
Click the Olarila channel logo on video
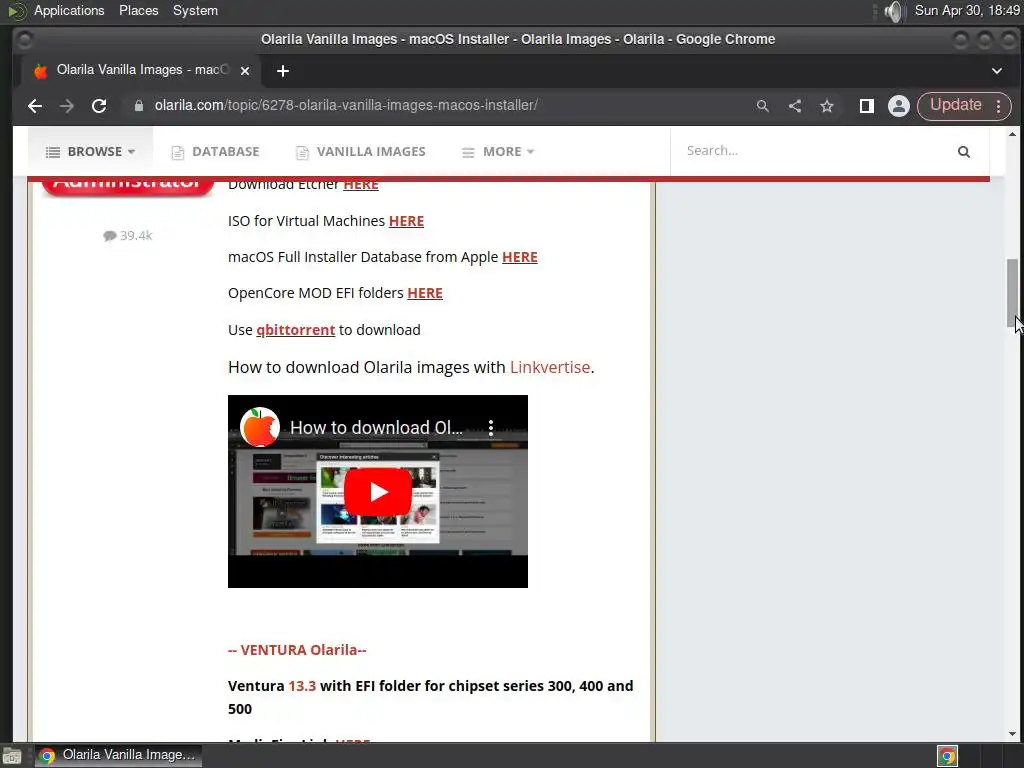(260, 428)
